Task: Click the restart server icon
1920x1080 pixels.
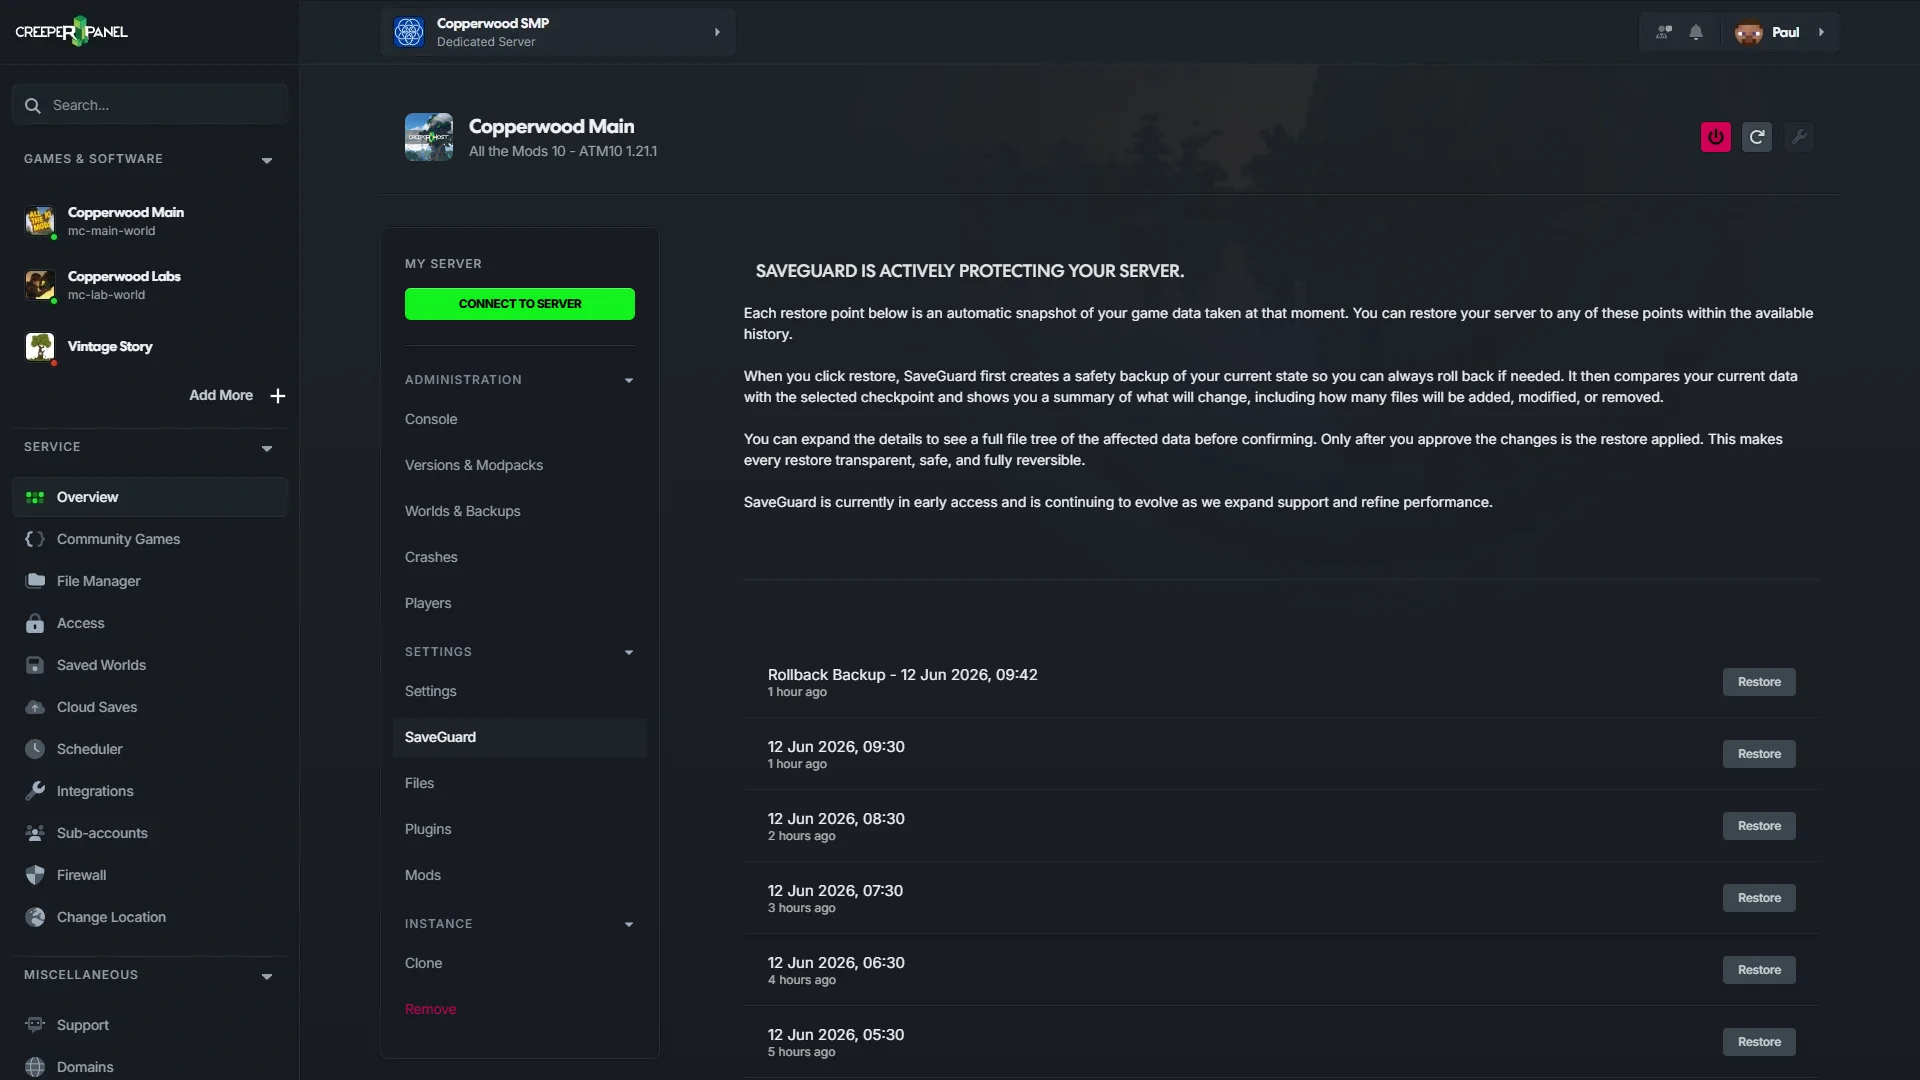Action: pyautogui.click(x=1757, y=137)
